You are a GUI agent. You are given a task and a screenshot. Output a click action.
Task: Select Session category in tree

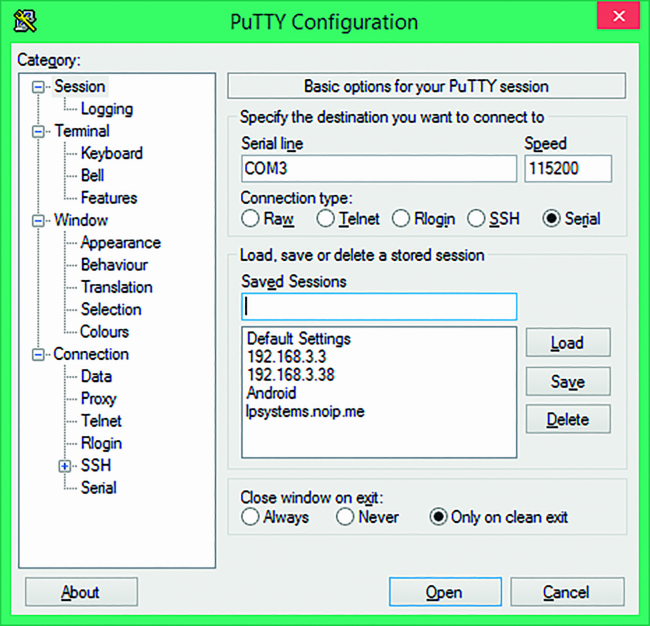click(80, 87)
